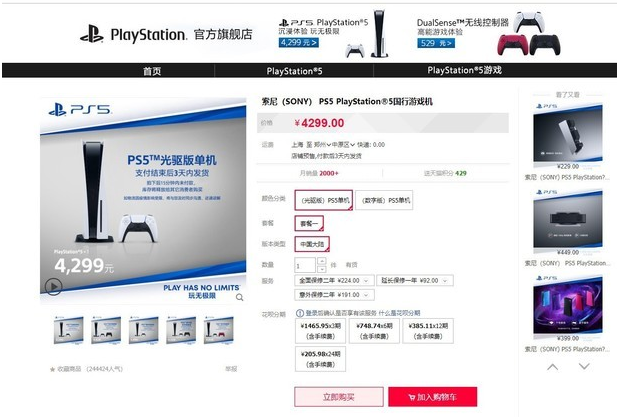Choose the 套餐一 package option
The height and width of the screenshot is (417, 617).
pos(309,223)
